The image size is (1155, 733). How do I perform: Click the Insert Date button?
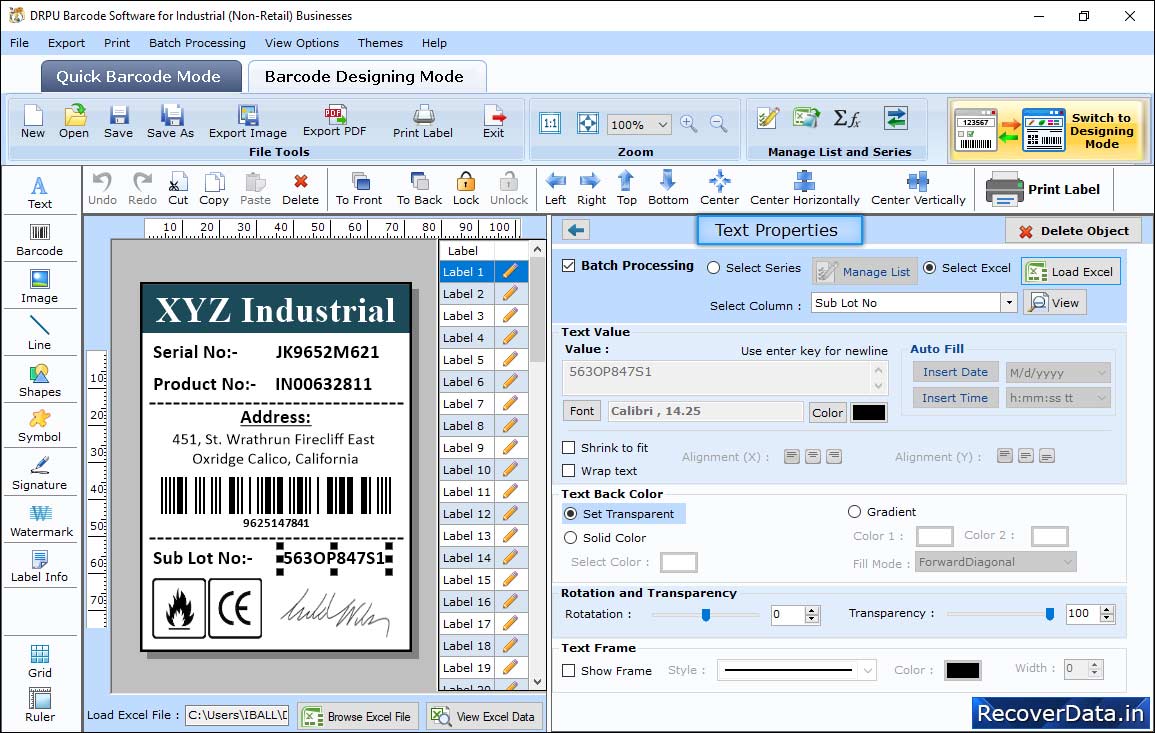click(955, 372)
